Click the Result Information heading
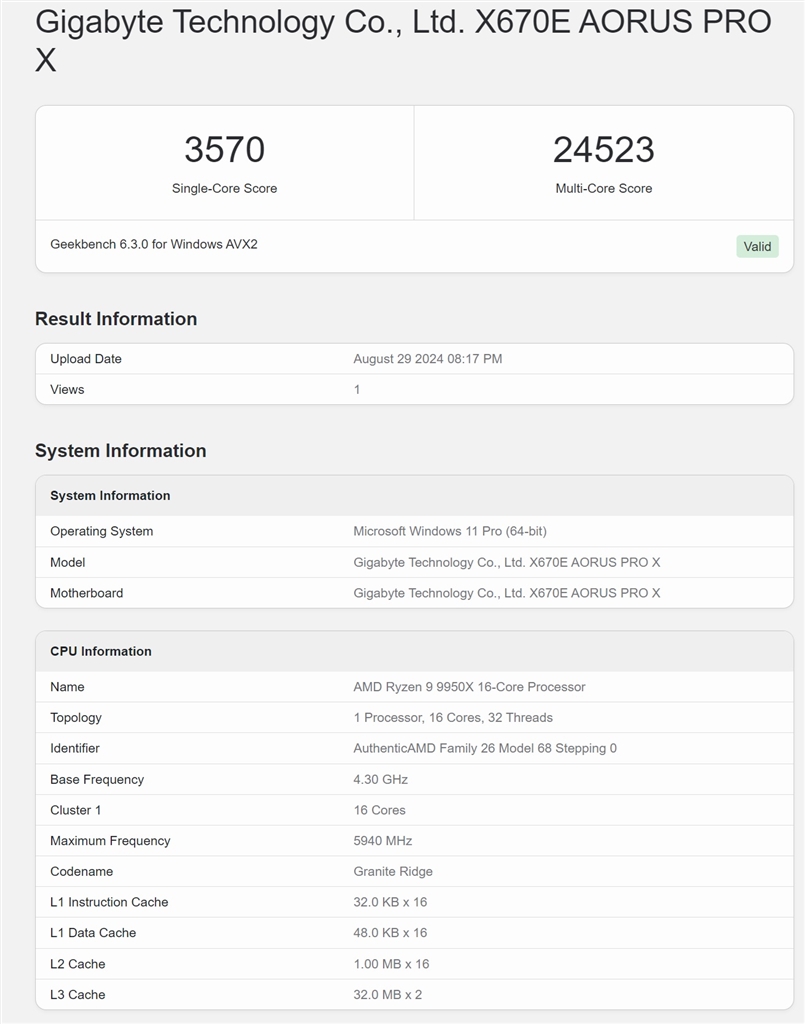 pos(116,319)
